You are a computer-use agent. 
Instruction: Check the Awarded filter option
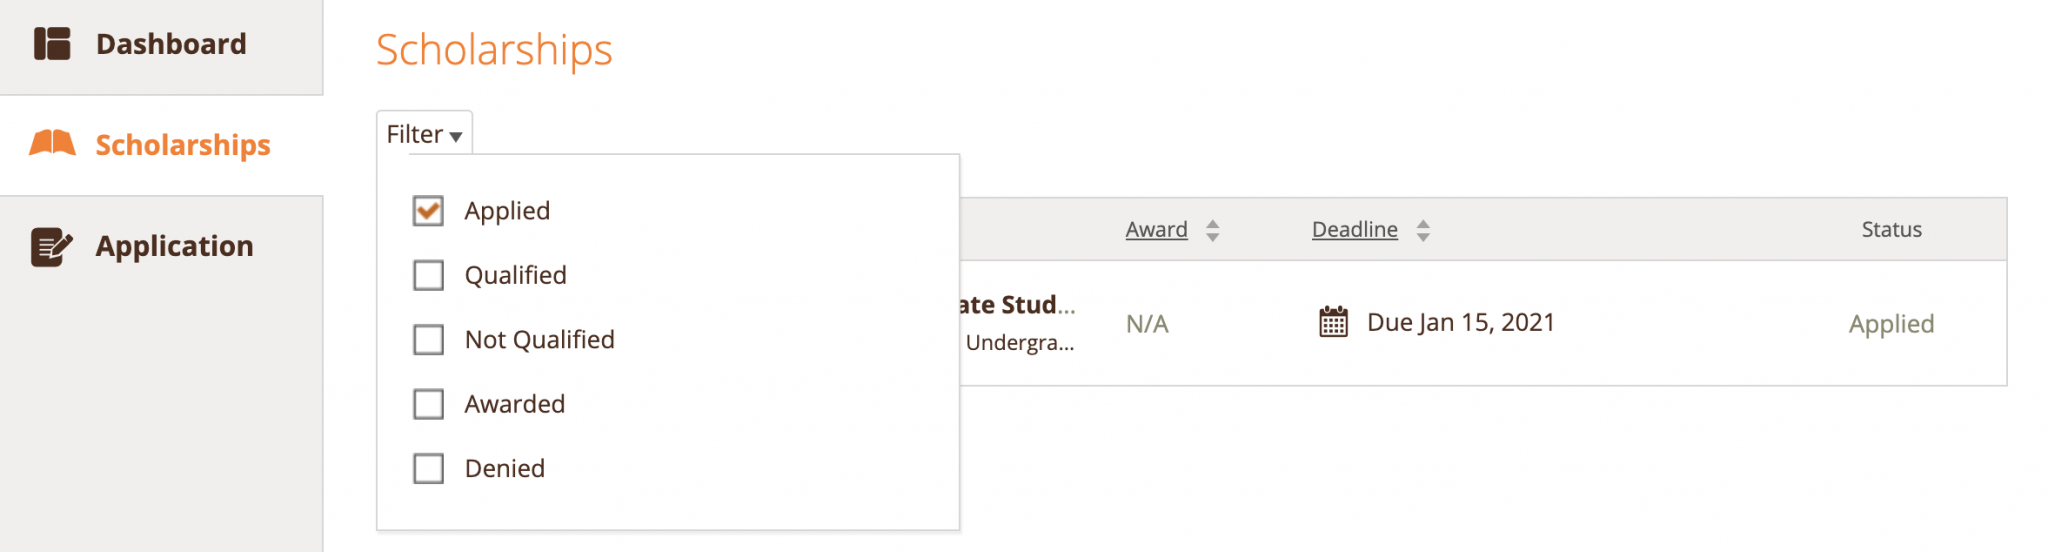pyautogui.click(x=428, y=404)
